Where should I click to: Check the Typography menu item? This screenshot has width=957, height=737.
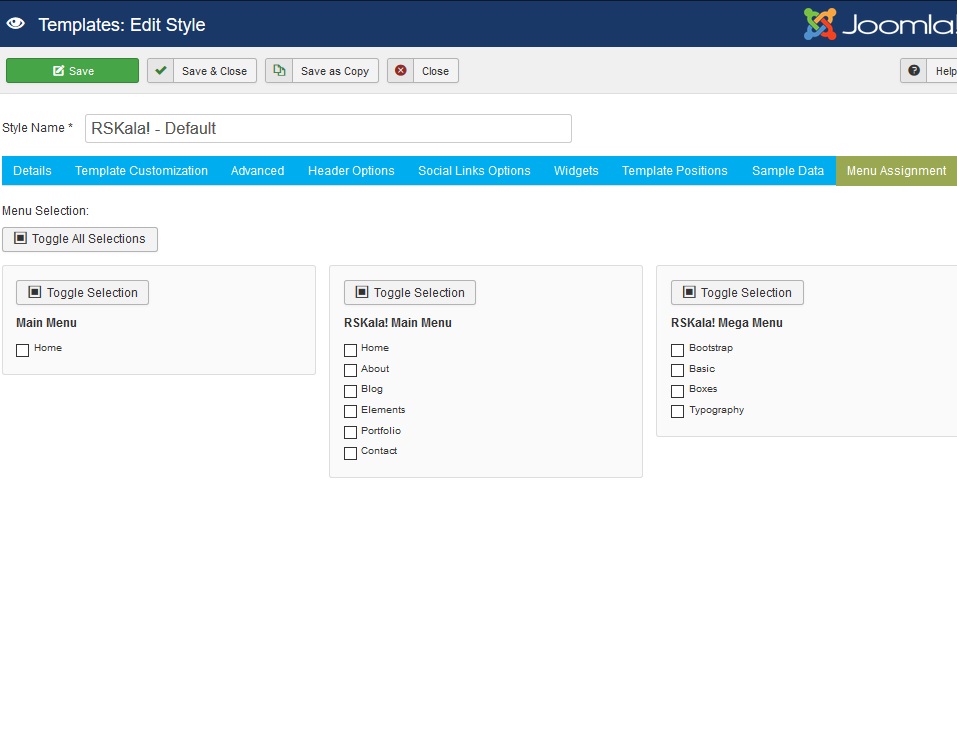pyautogui.click(x=677, y=411)
